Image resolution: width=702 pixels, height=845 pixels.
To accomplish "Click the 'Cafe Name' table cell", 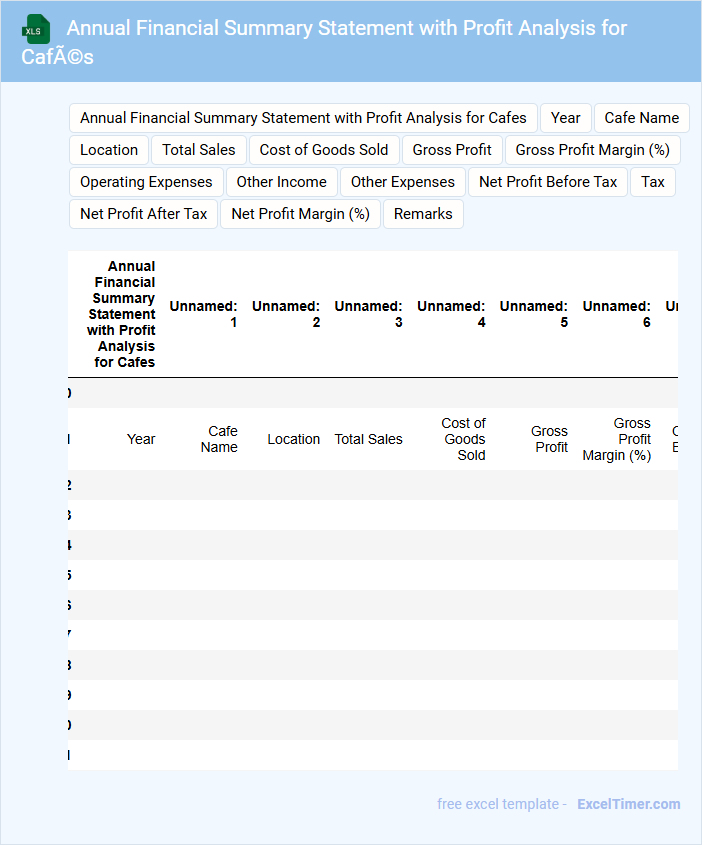I will pos(219,439).
